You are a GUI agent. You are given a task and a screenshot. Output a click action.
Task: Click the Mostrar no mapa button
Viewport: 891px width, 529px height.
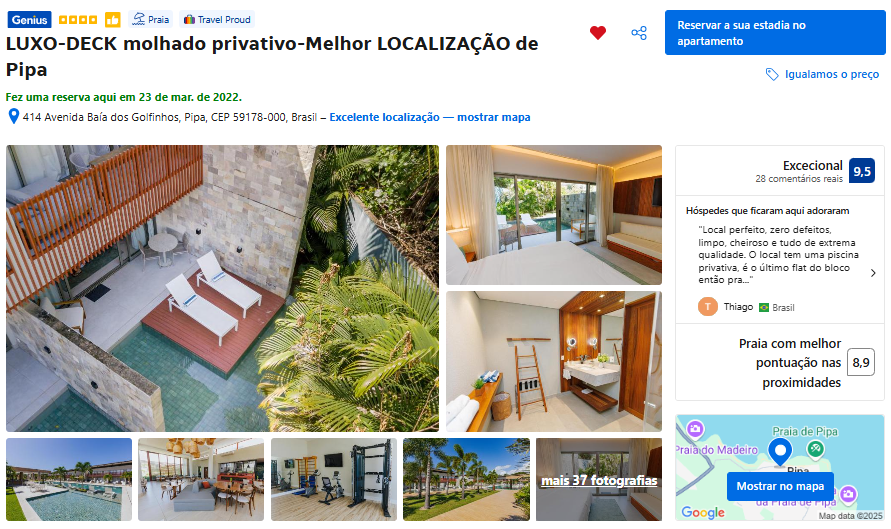(x=780, y=486)
